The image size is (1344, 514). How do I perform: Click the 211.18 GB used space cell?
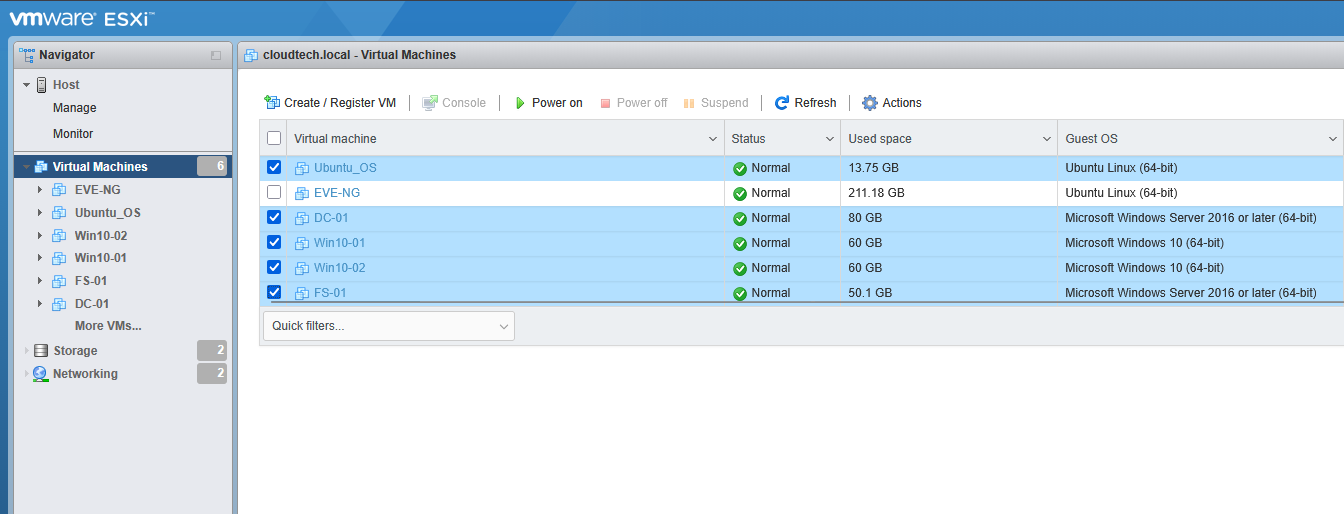coord(948,193)
